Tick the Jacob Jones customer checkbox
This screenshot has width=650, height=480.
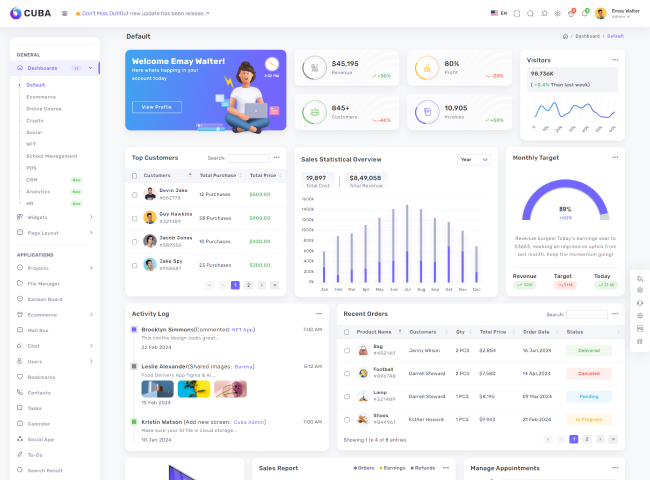135,241
